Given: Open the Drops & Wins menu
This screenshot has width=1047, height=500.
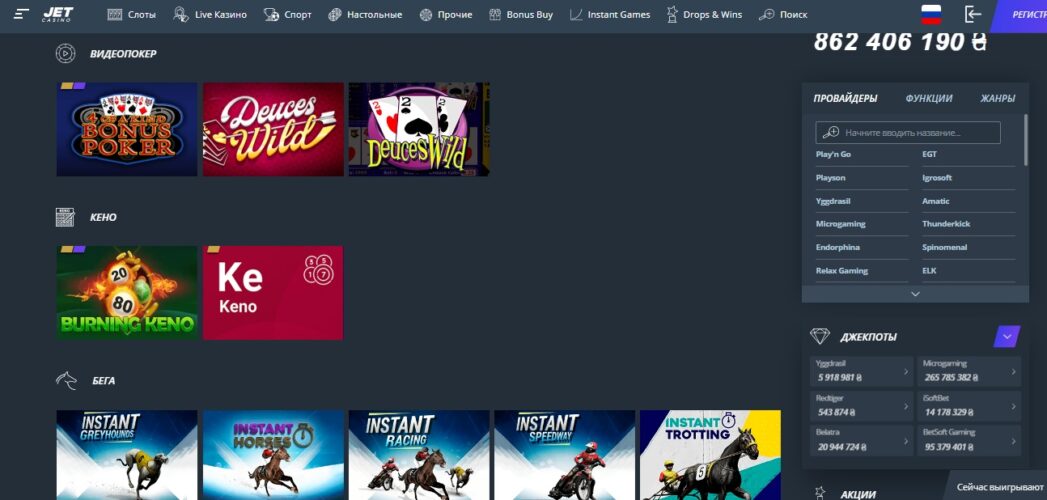Looking at the screenshot, I should tap(704, 15).
